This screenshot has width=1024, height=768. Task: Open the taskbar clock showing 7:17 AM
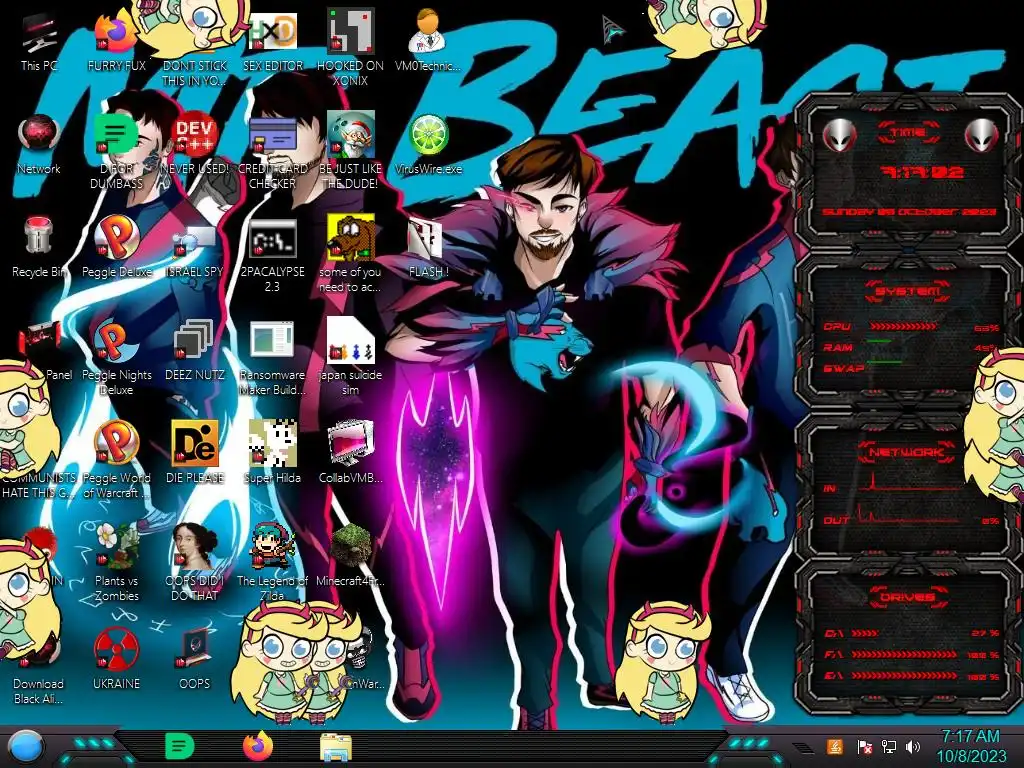[x=971, y=746]
